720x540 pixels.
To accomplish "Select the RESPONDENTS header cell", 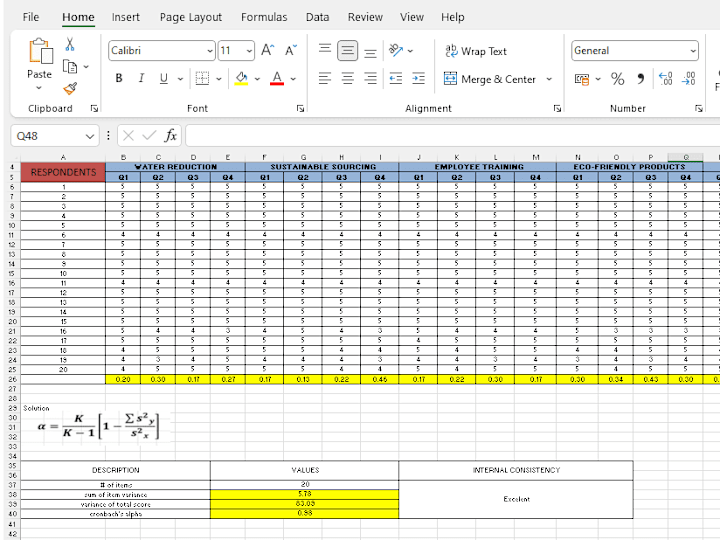I will 63,172.
